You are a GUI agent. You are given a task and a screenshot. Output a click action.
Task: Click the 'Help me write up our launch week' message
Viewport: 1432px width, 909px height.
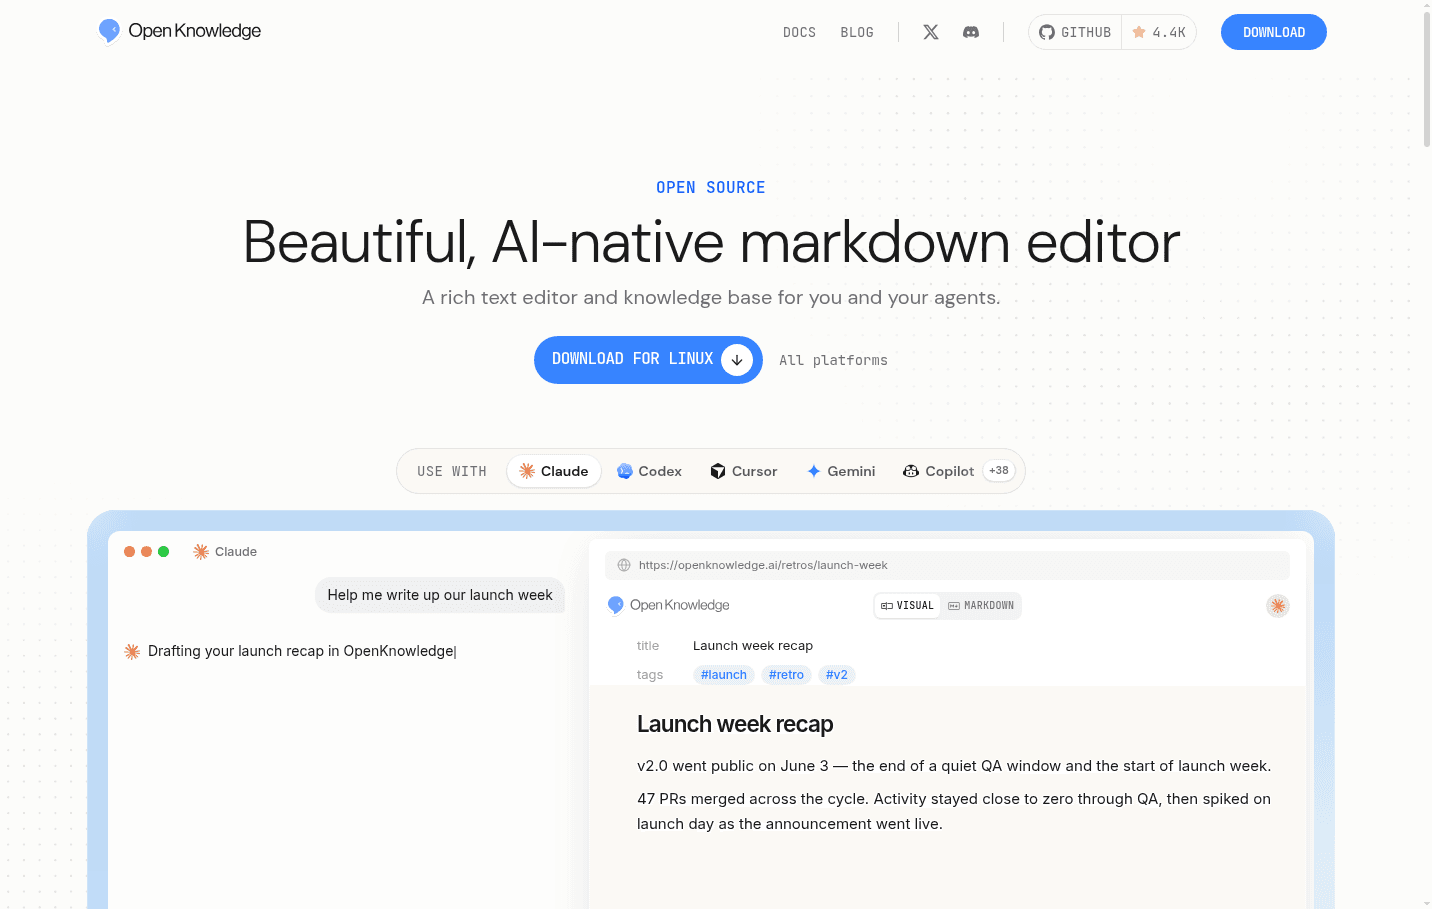[440, 595]
